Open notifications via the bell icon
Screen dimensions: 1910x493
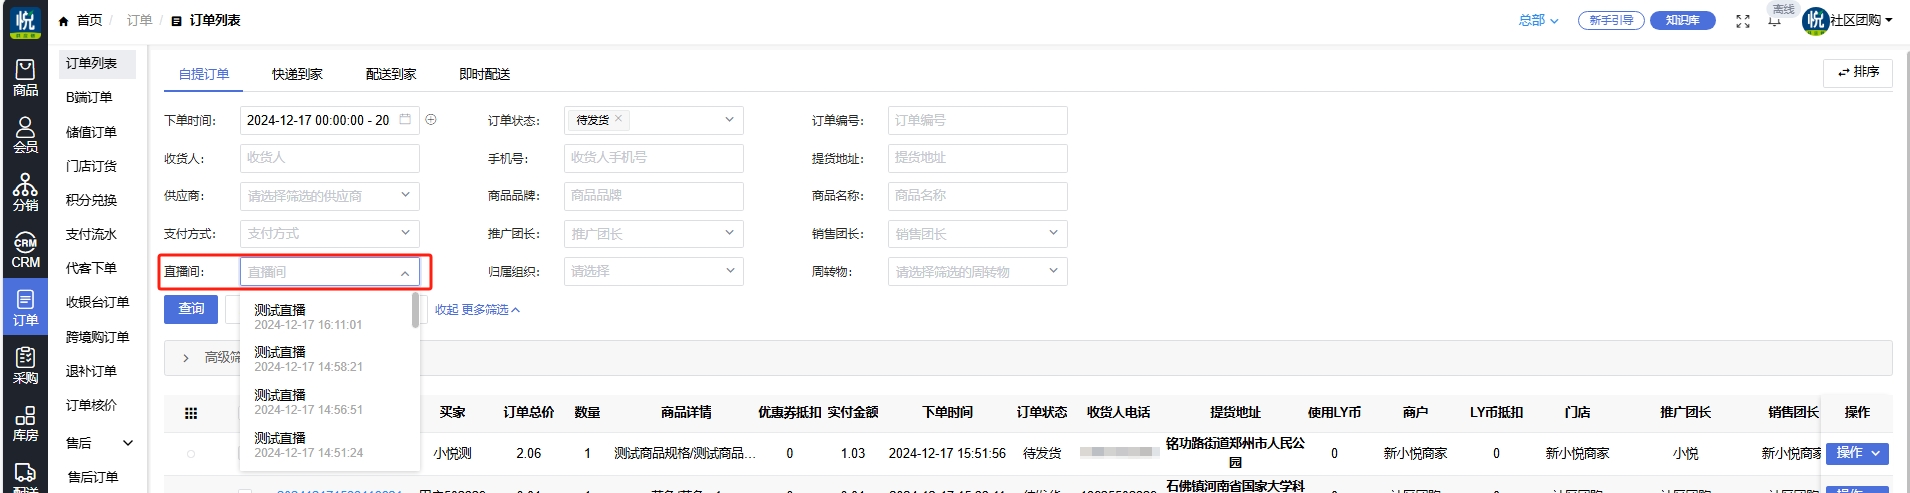(1774, 21)
